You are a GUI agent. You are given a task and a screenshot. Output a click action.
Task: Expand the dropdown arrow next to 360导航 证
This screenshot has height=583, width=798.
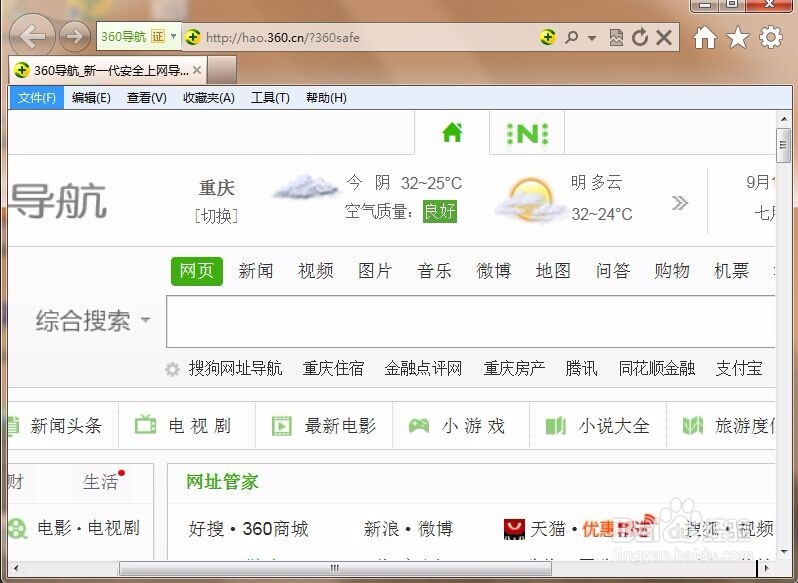174,36
